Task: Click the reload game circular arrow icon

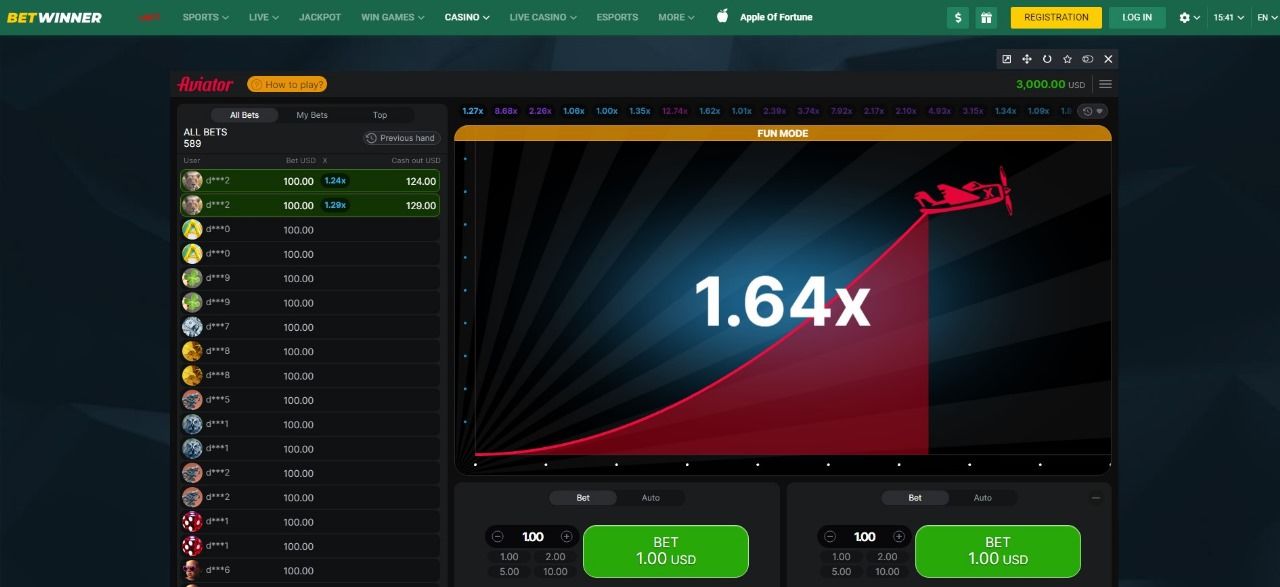Action: pos(1047,60)
